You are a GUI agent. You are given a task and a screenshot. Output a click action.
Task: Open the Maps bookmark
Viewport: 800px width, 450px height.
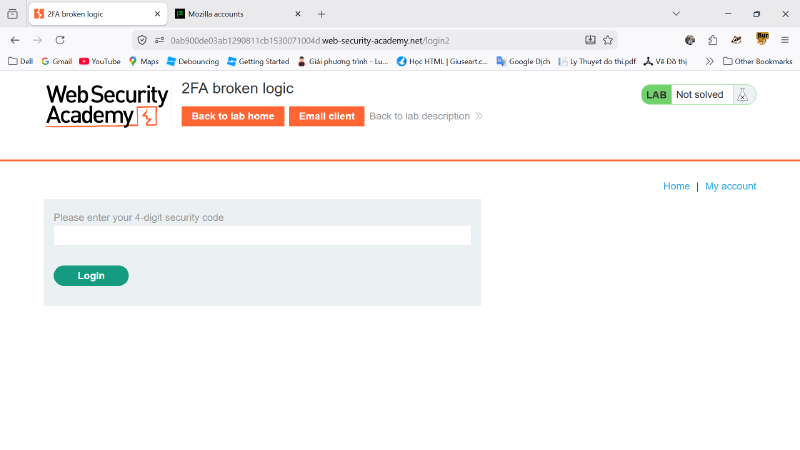(x=144, y=61)
